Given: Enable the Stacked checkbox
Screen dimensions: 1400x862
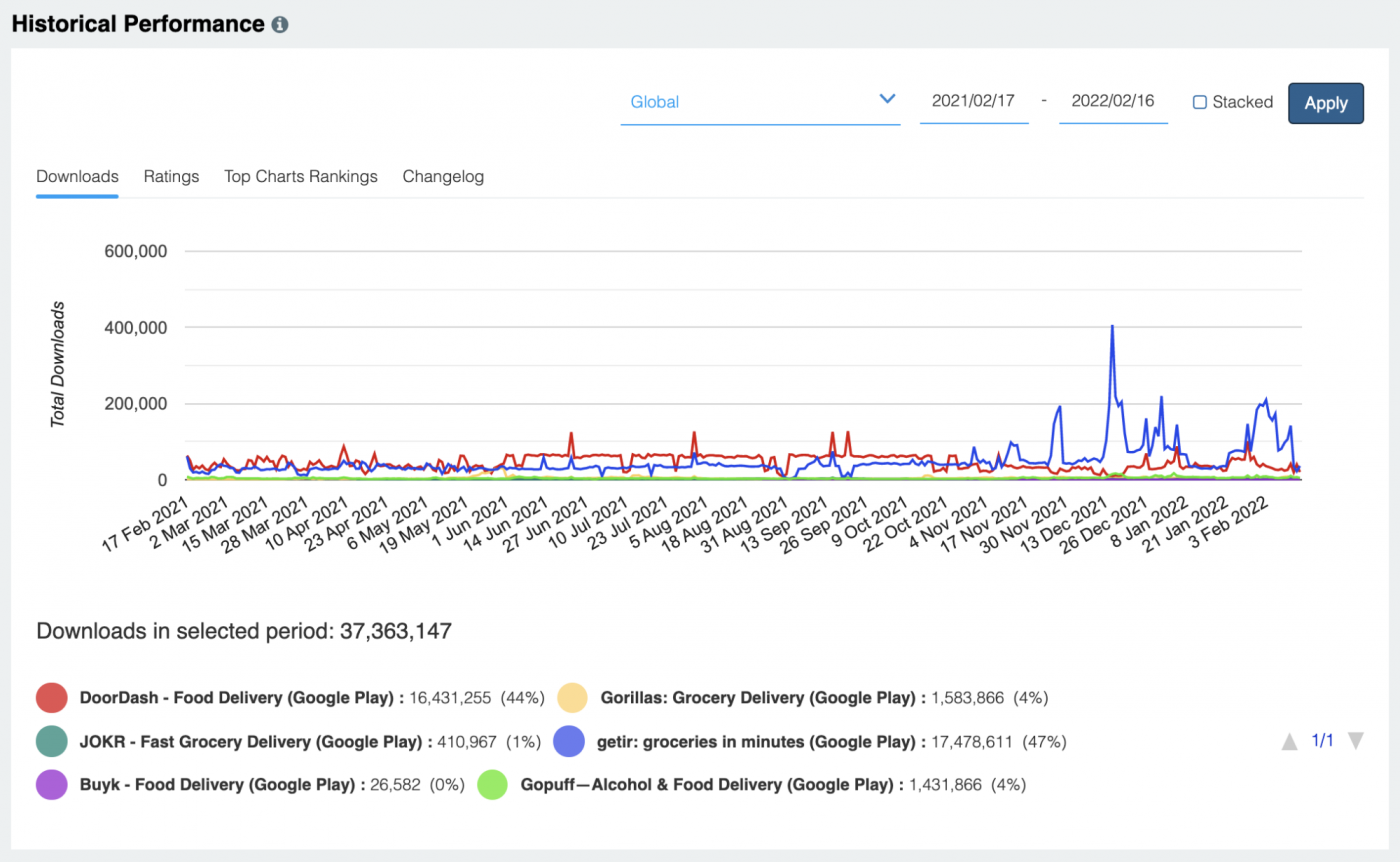Looking at the screenshot, I should coord(1200,102).
